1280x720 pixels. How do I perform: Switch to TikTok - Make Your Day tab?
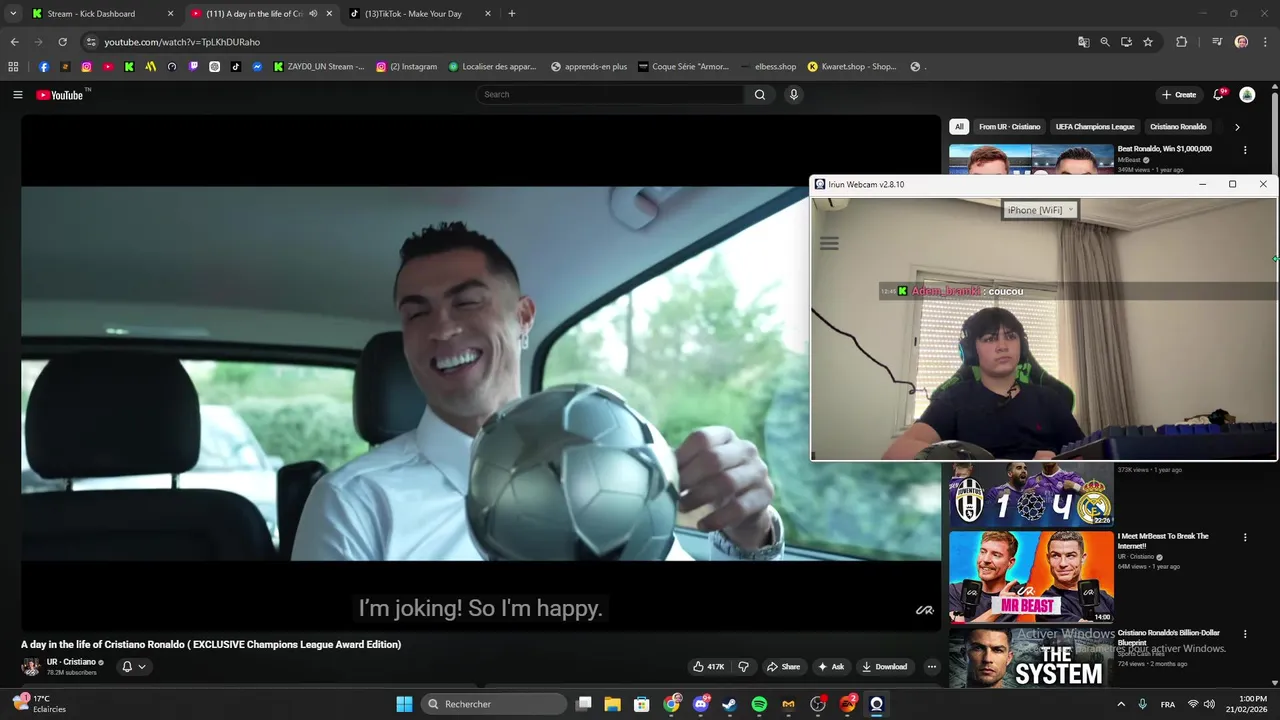click(420, 14)
